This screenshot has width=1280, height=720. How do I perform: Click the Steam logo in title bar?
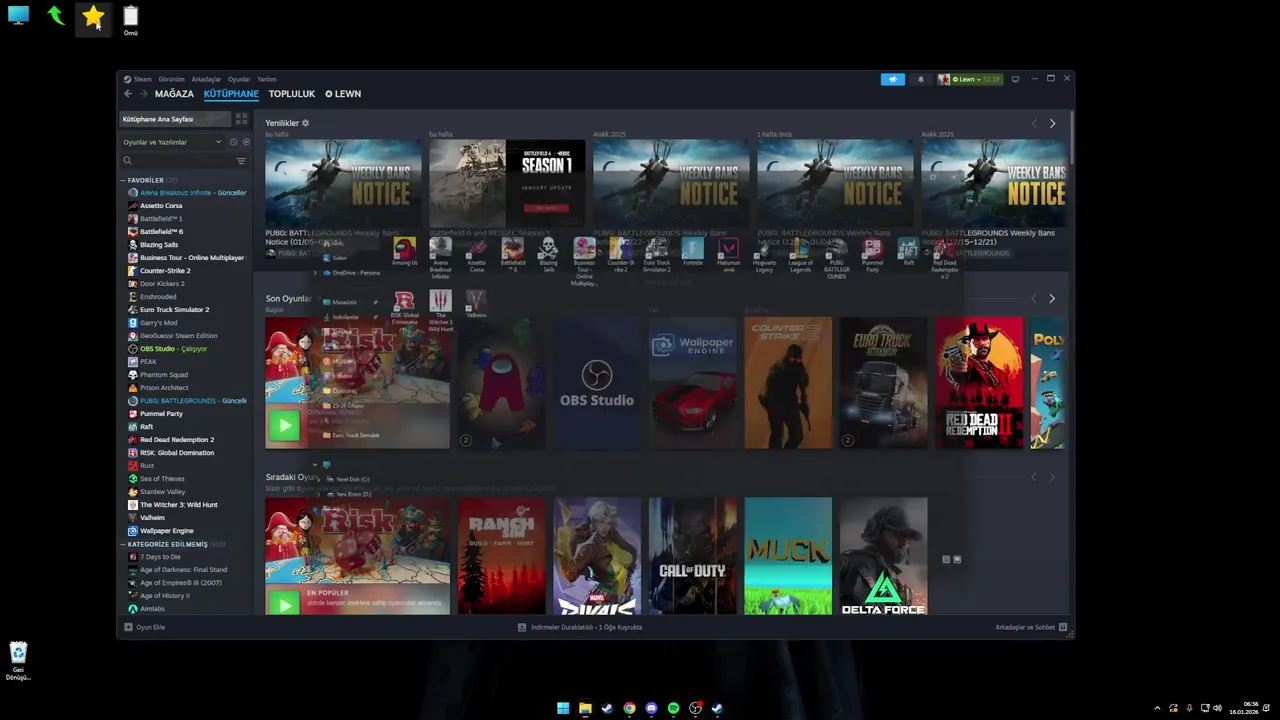[127, 79]
